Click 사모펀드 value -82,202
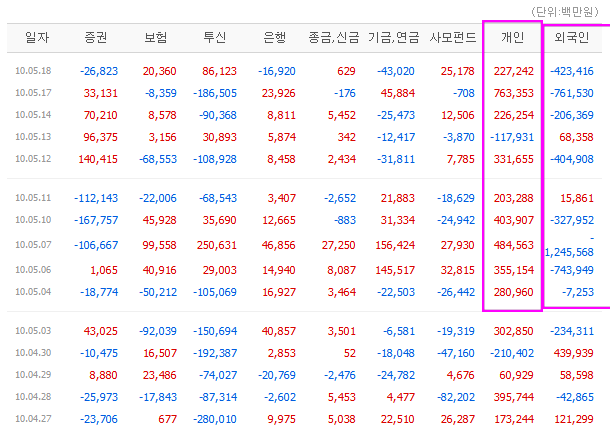The image size is (610, 432). pos(456,397)
